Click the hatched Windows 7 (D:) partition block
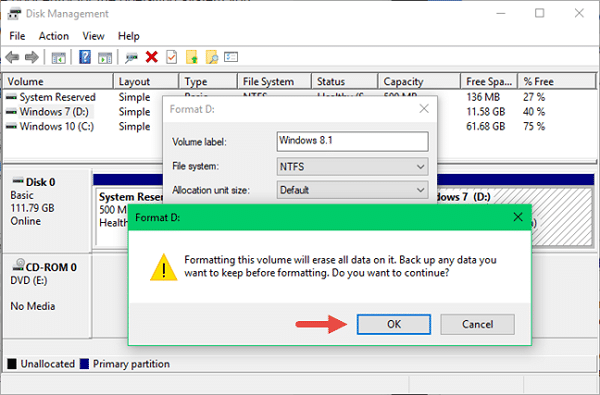Viewport: 600px width, 395px height. click(562, 216)
